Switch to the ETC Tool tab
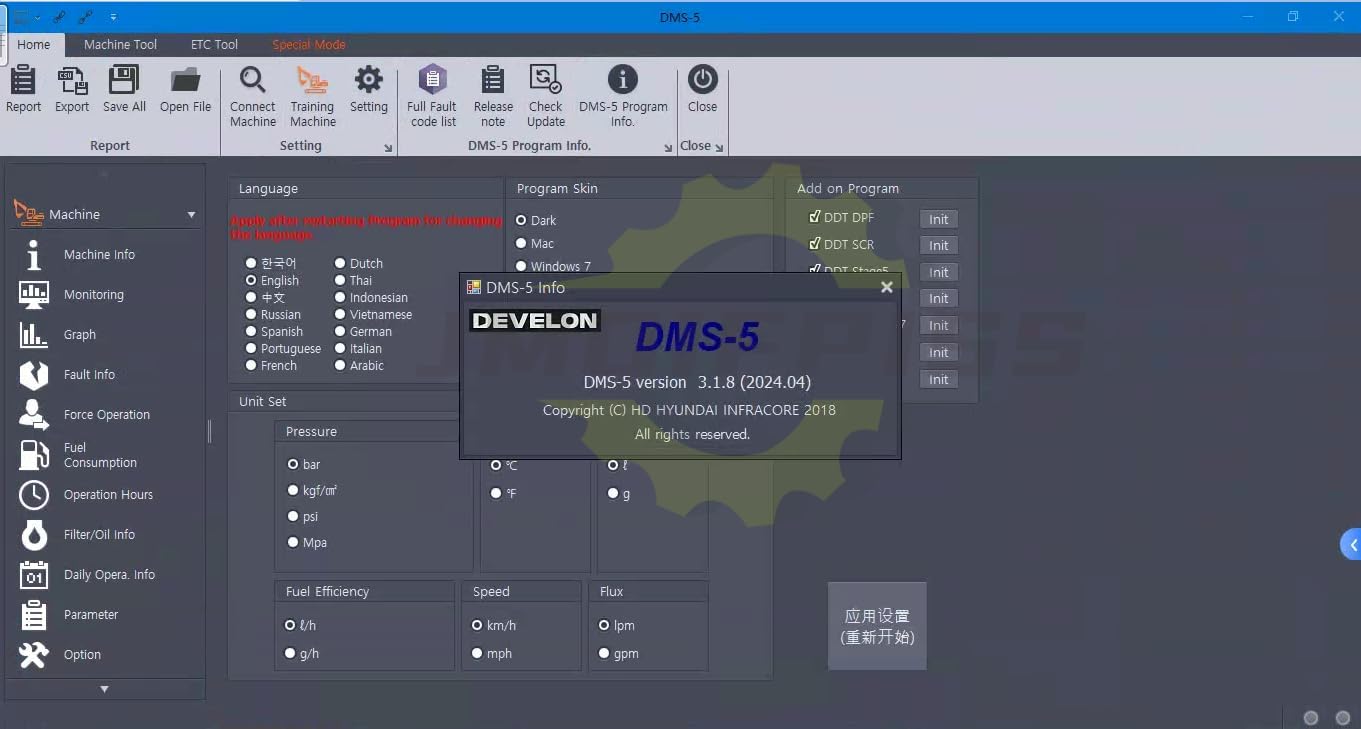Screen dimensions: 1361x729 coord(214,45)
